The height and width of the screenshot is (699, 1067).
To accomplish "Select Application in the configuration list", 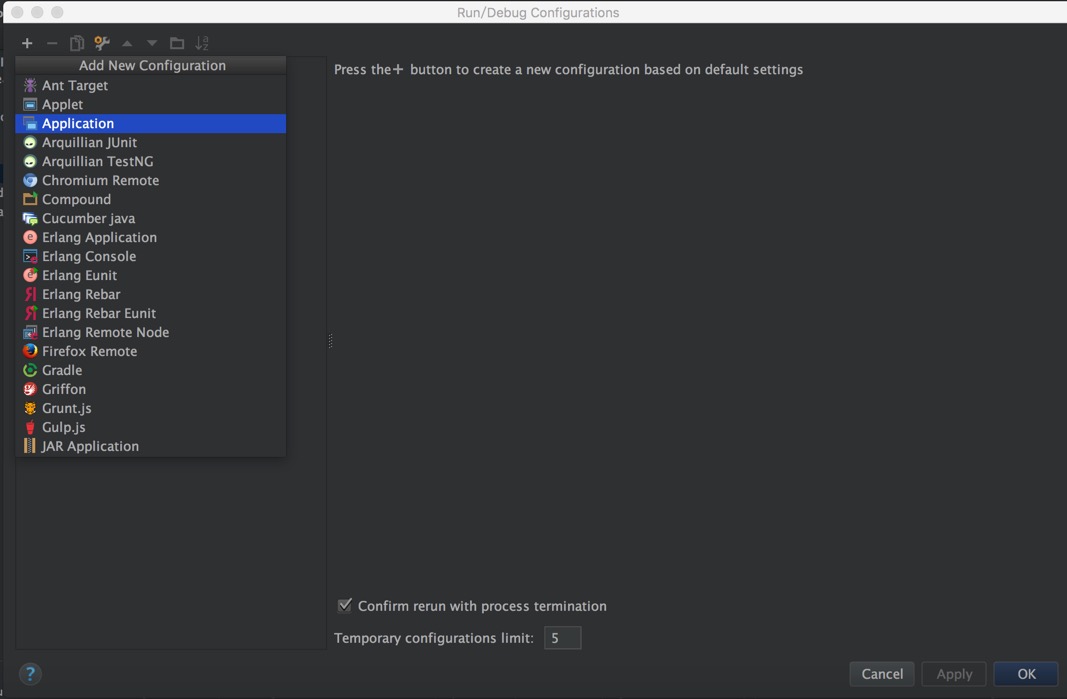I will 150,123.
